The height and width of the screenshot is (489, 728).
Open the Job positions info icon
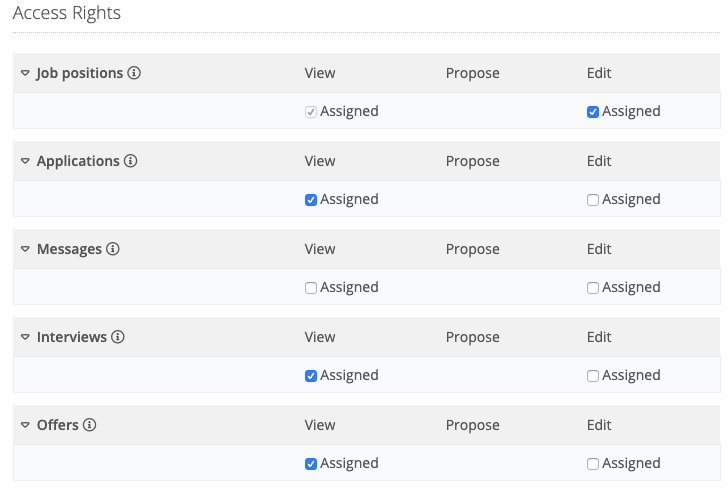pyautogui.click(x=134, y=73)
